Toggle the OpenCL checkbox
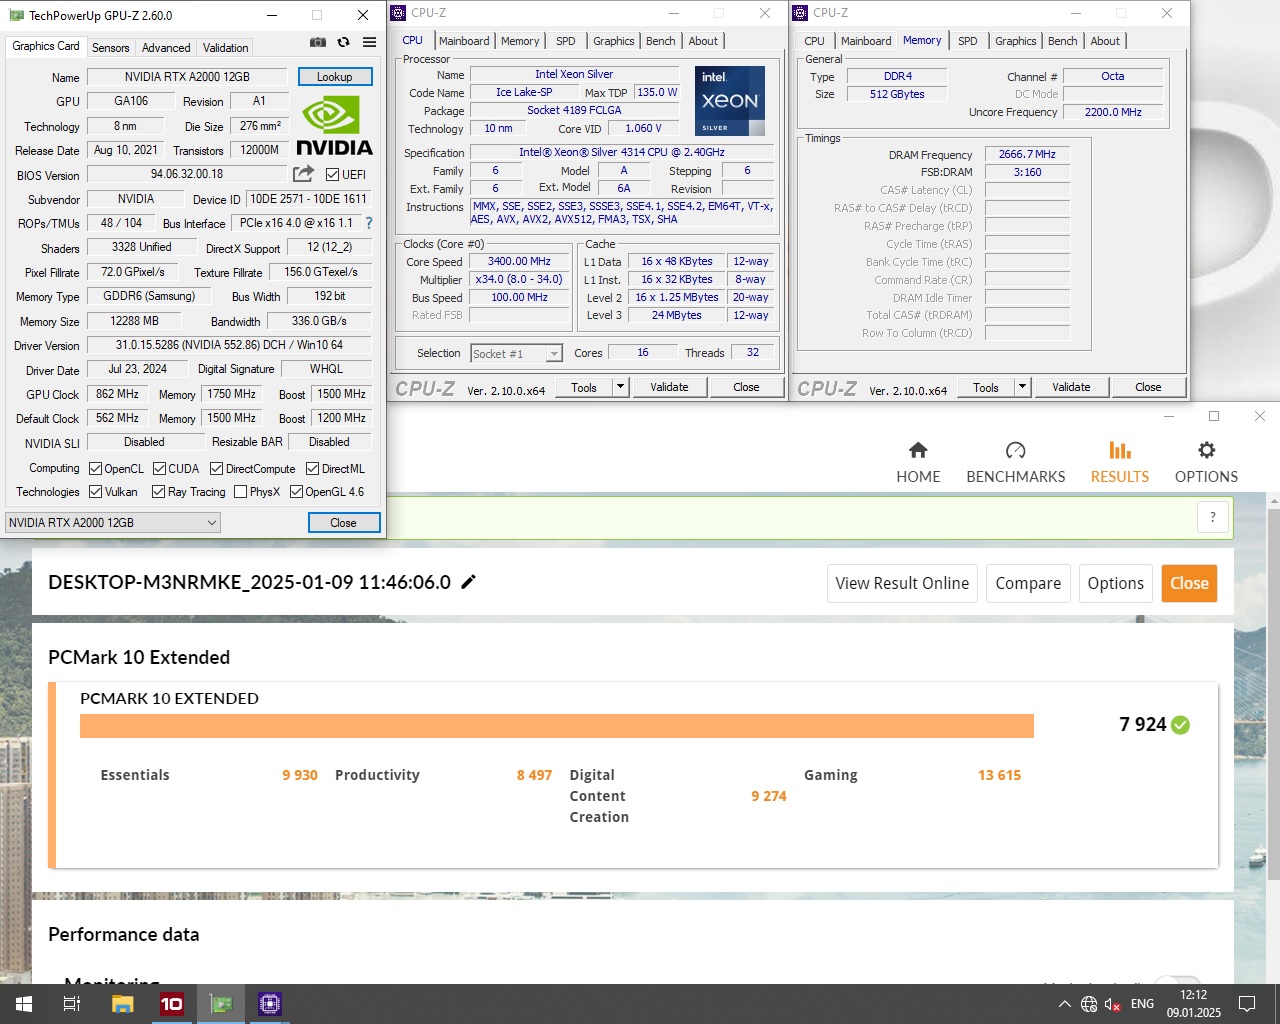Viewport: 1280px width, 1024px height. point(95,468)
